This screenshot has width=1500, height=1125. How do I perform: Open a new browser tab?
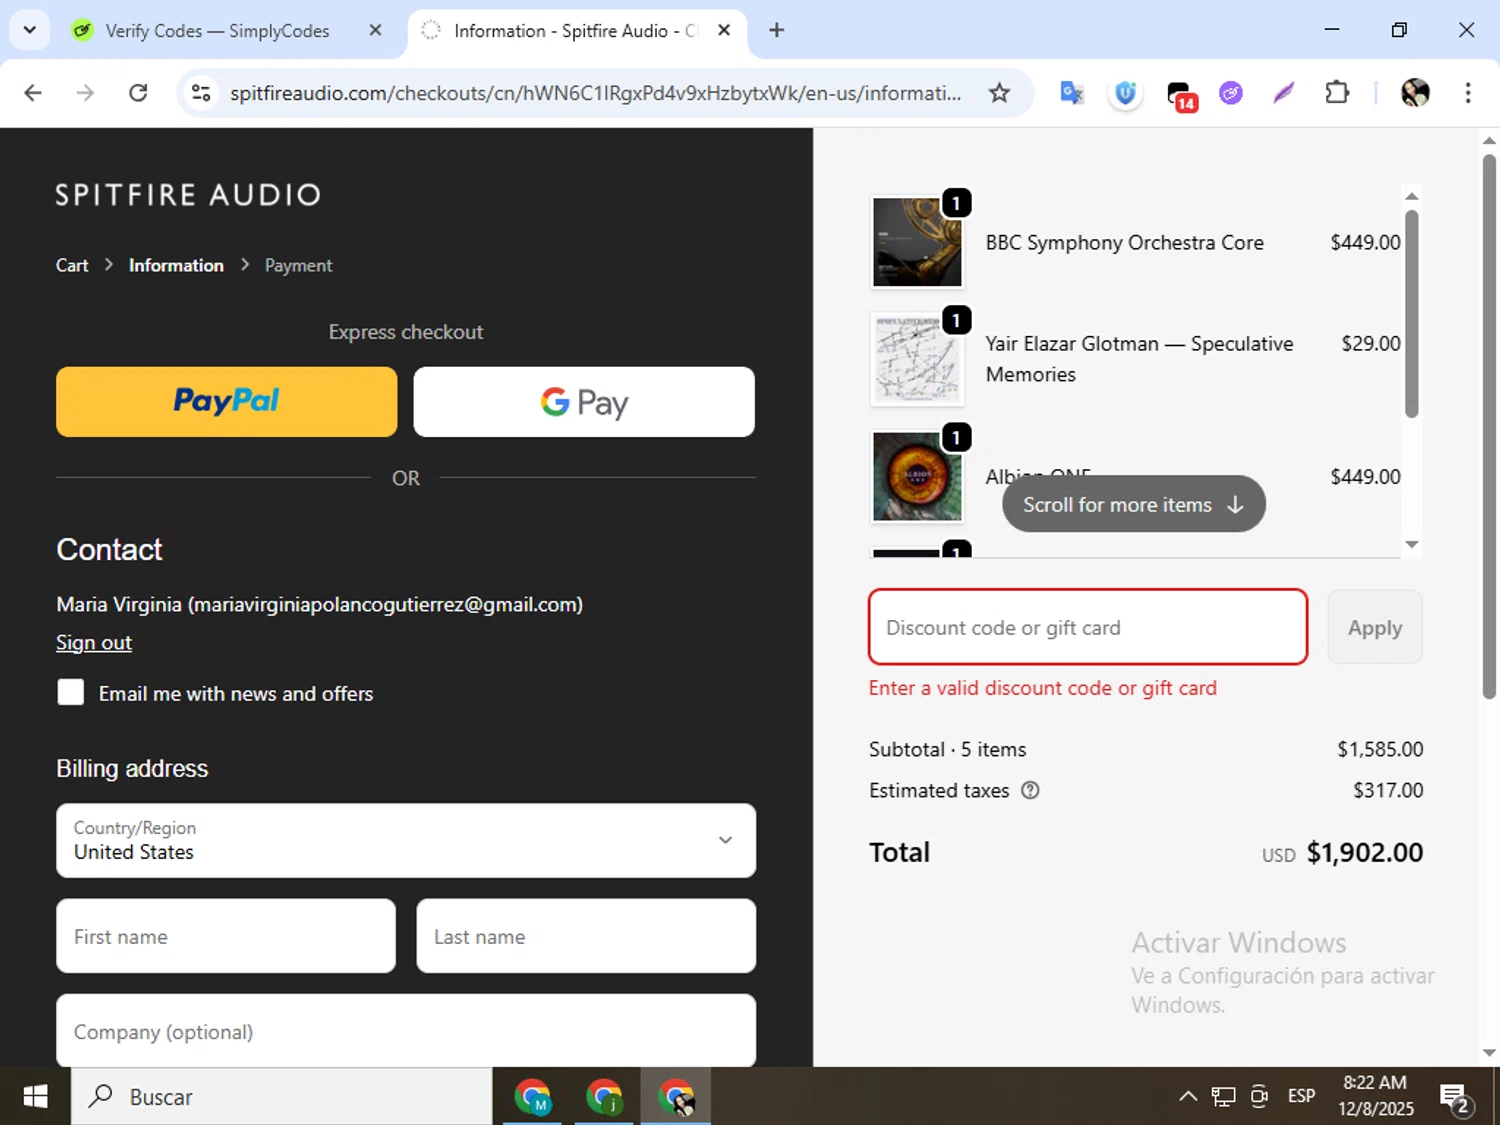click(x=776, y=30)
